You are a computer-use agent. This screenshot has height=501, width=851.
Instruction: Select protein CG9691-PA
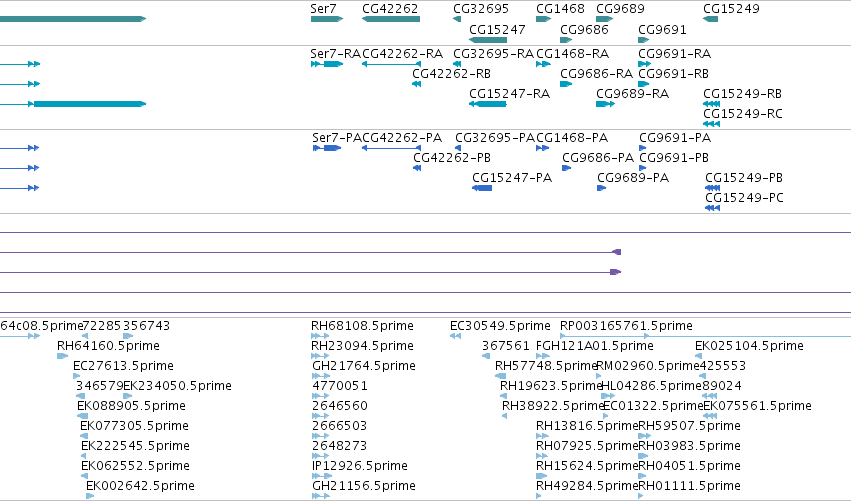coord(675,138)
